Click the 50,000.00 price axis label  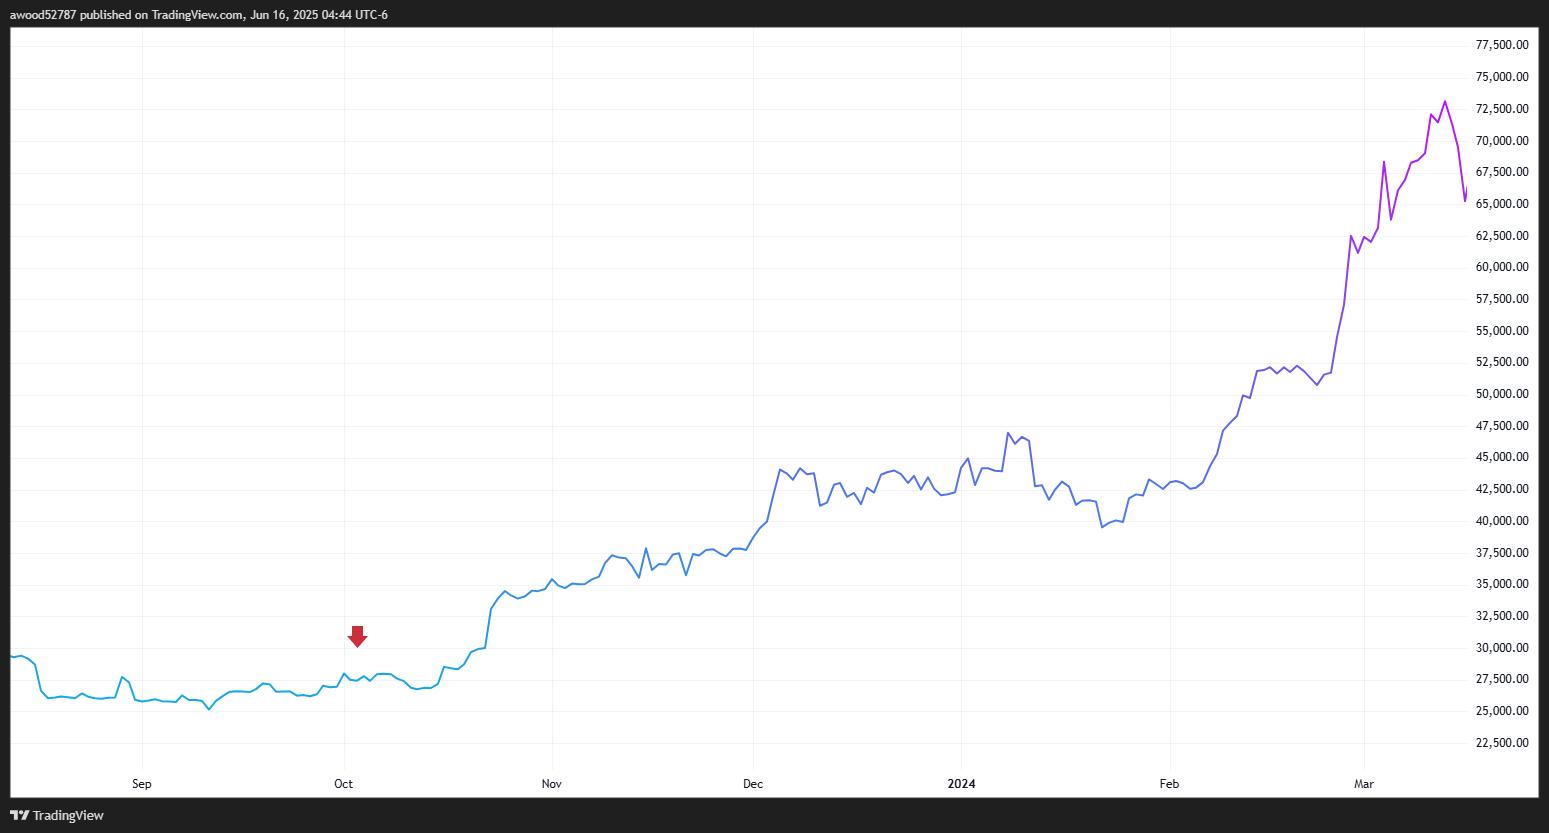(1502, 394)
